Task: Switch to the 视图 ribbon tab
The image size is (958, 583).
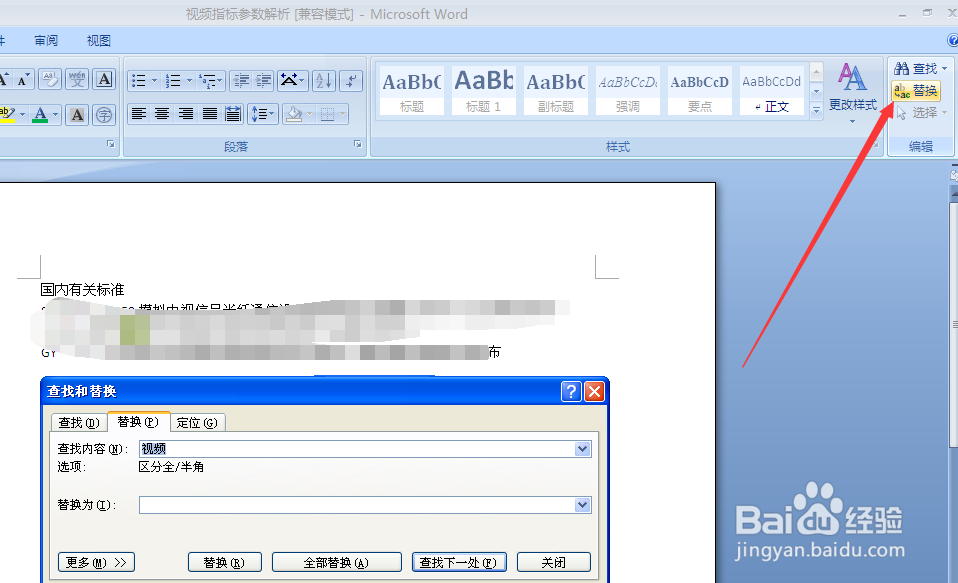Action: [98, 40]
